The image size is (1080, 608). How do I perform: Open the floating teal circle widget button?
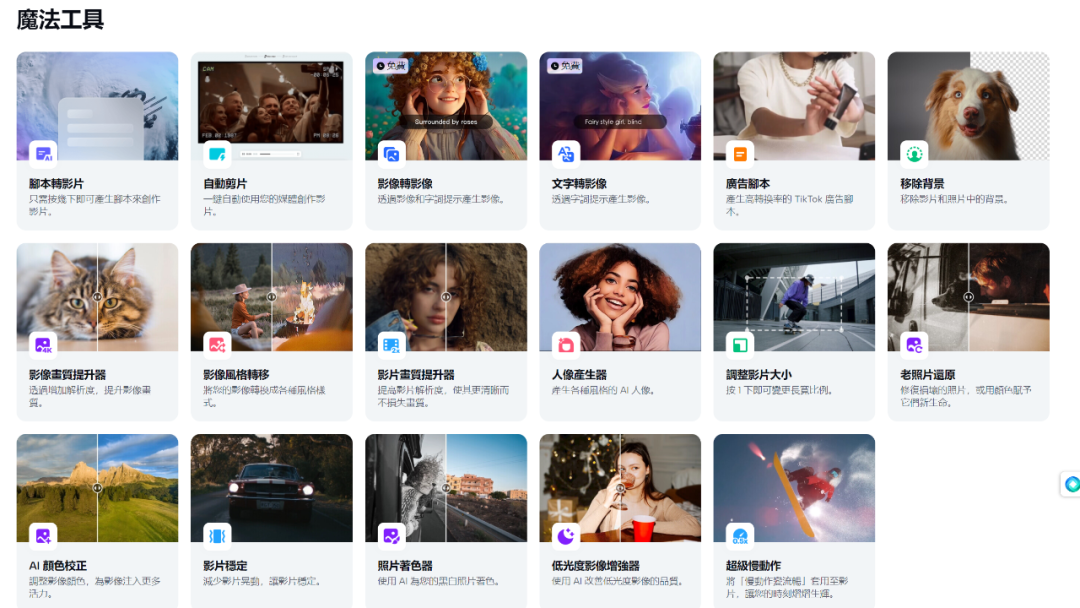click(x=1072, y=484)
